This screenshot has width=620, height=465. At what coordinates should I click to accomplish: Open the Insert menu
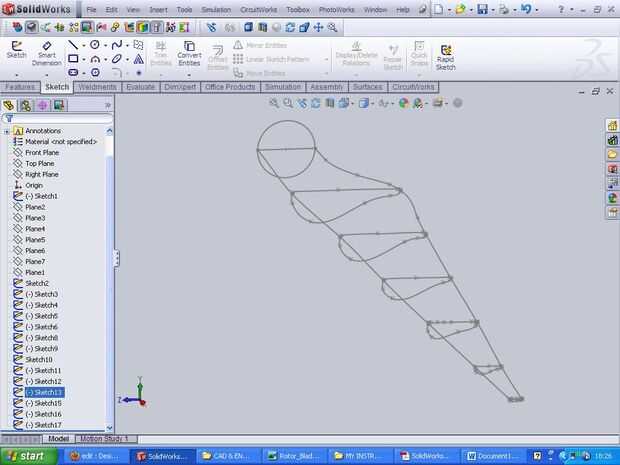(x=158, y=9)
